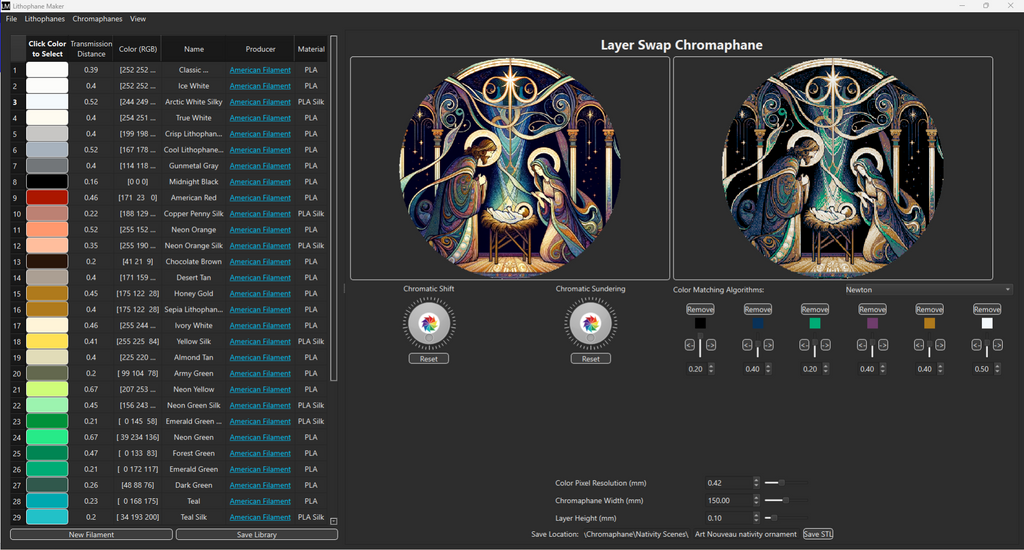Click the Color Pixel Resolution spinner arrows

coord(756,483)
